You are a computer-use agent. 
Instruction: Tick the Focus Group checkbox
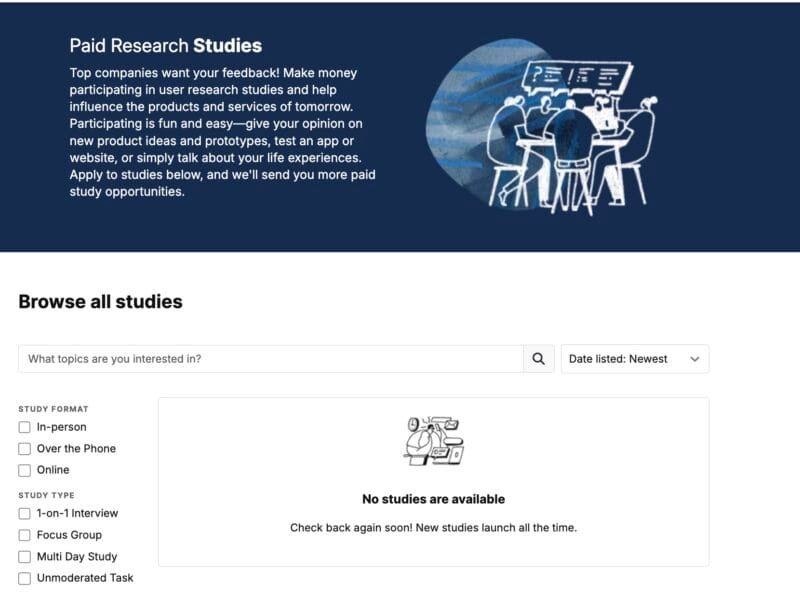point(25,535)
